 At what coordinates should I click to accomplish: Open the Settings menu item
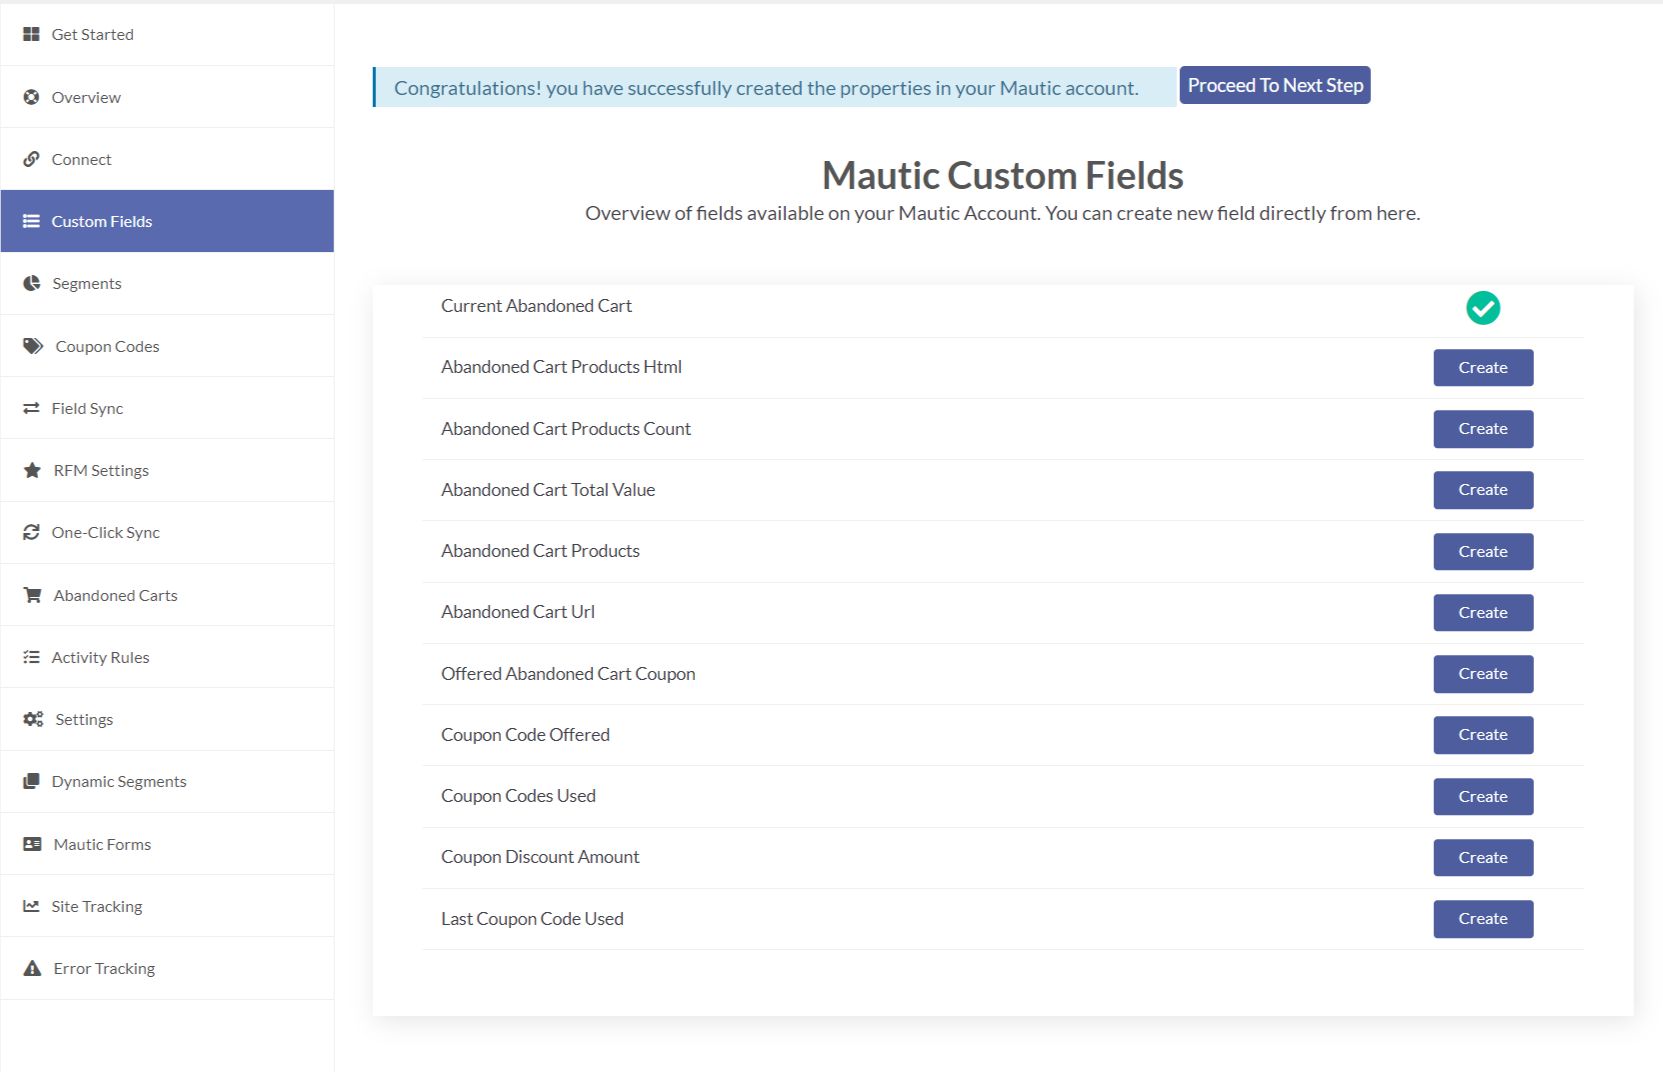167,719
